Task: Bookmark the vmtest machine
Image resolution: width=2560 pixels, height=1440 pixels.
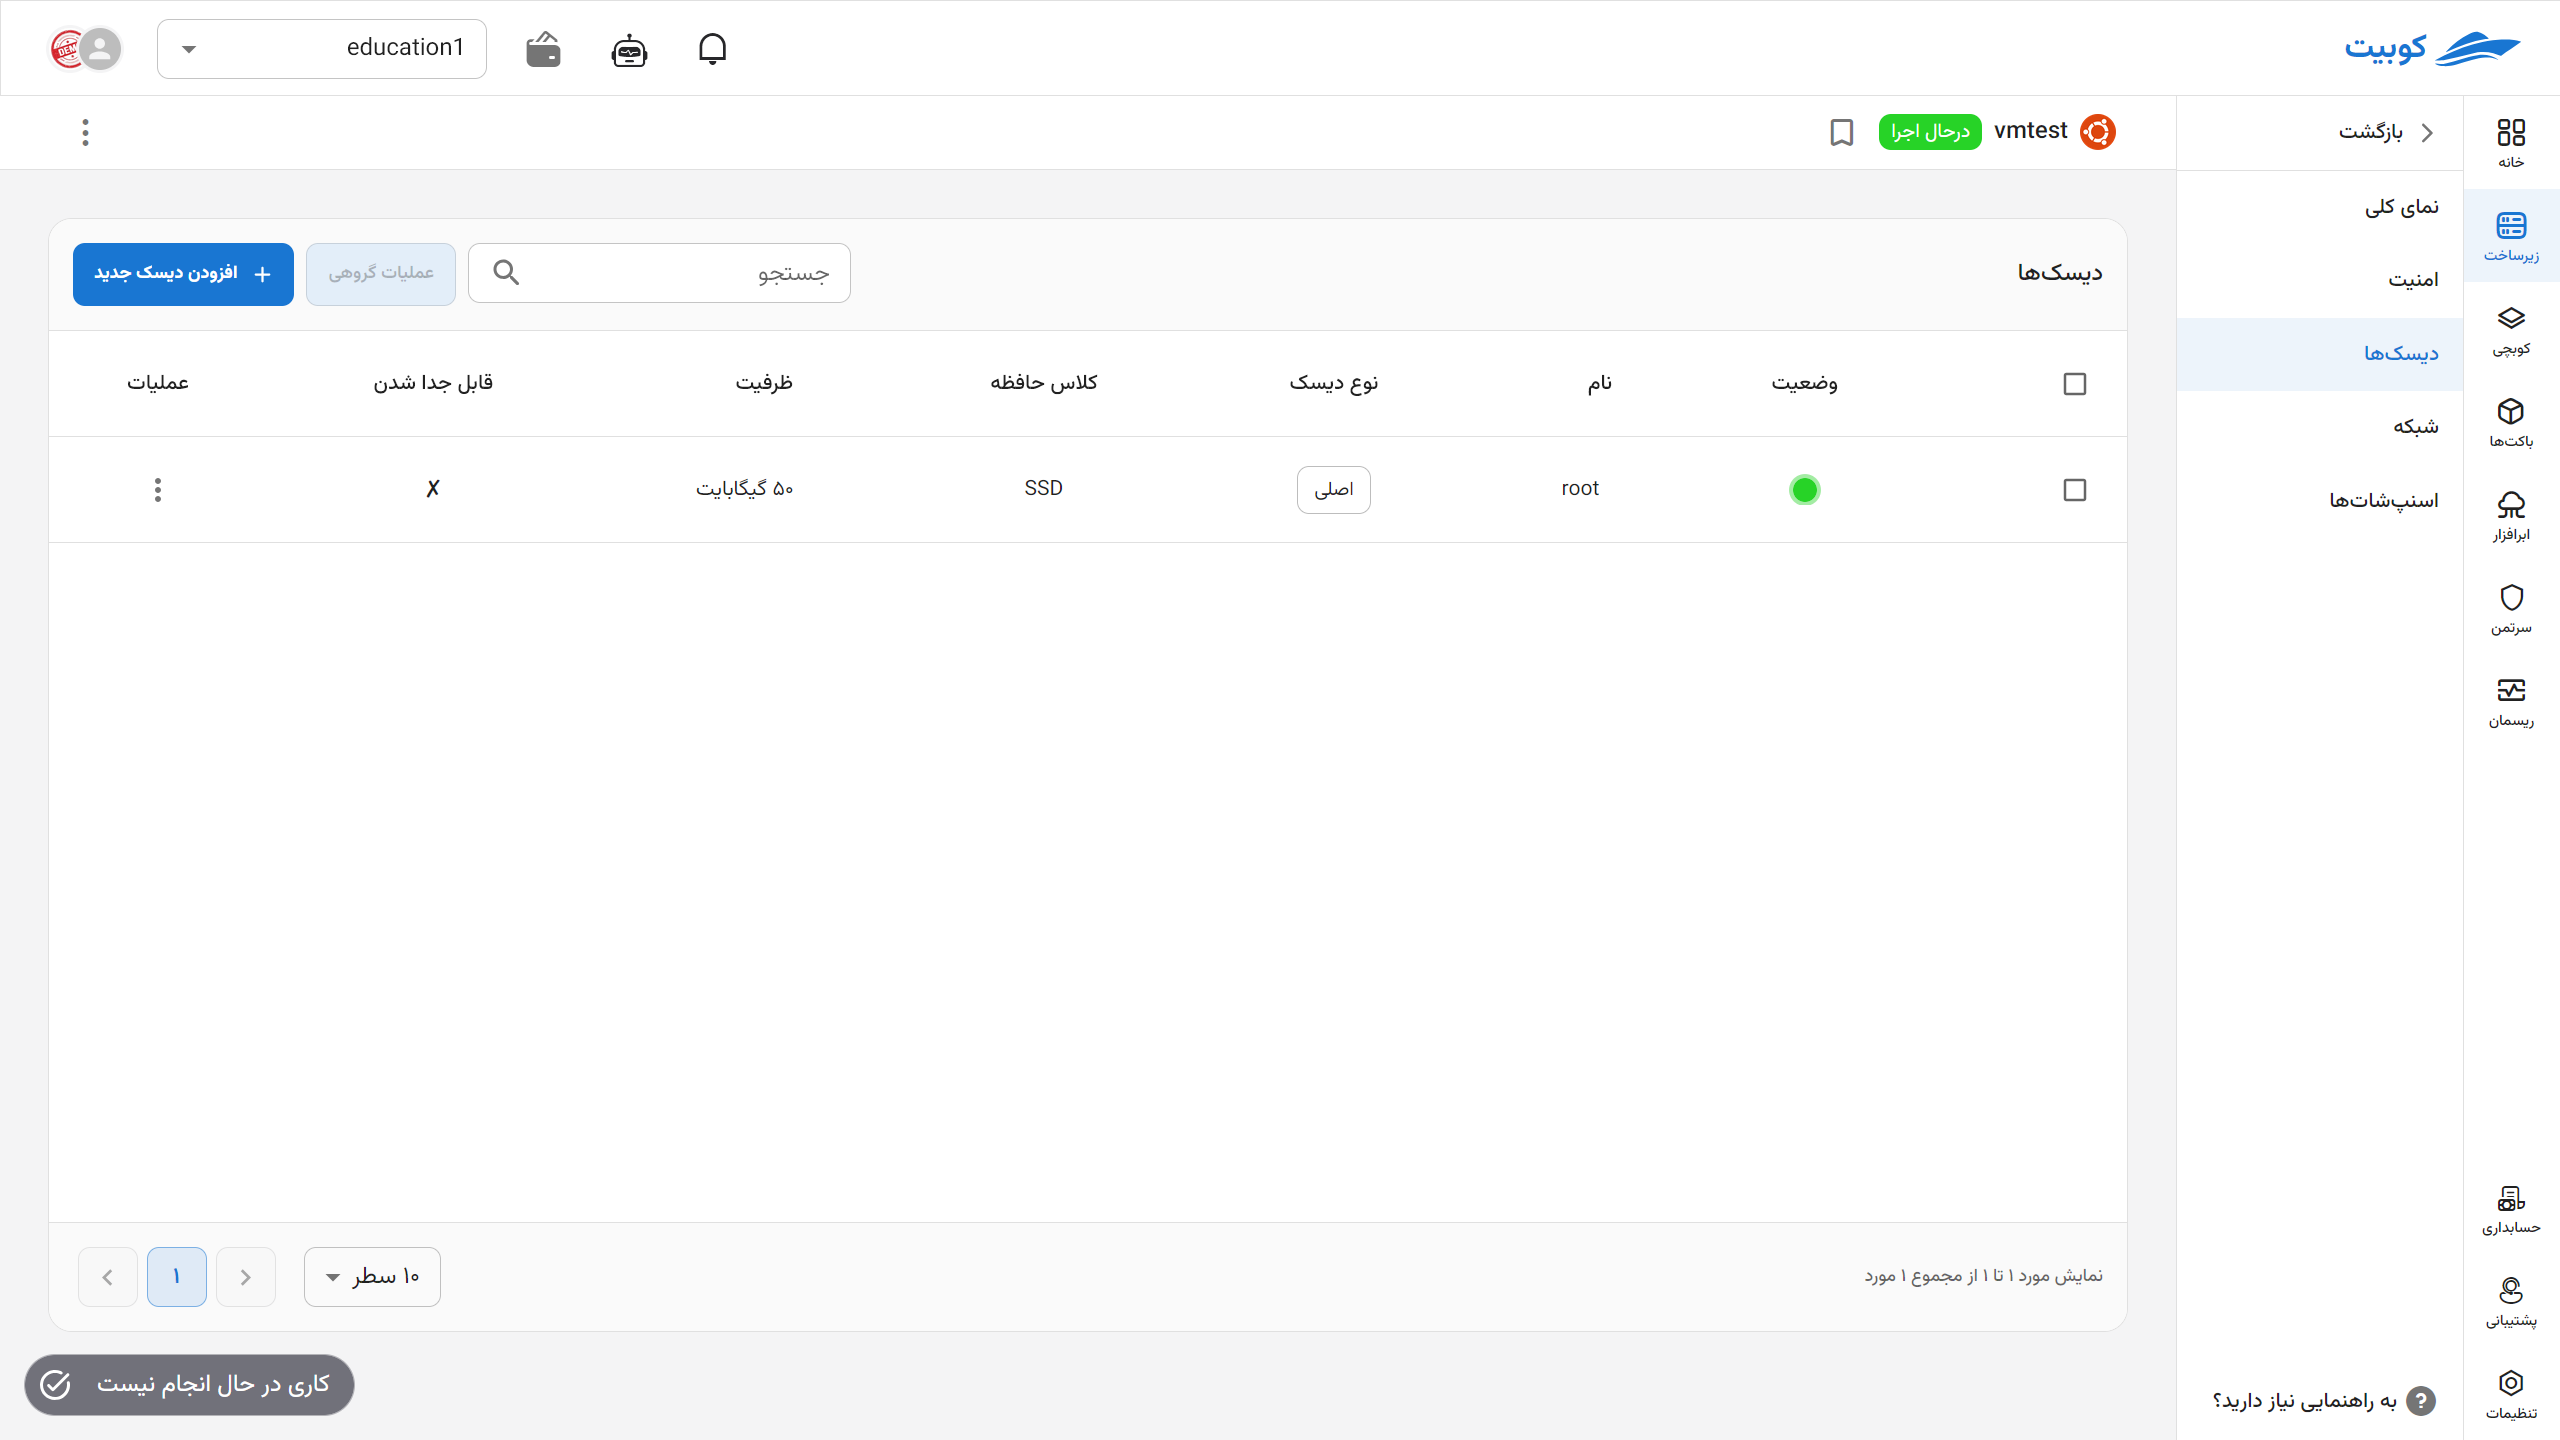Action: (x=1841, y=132)
